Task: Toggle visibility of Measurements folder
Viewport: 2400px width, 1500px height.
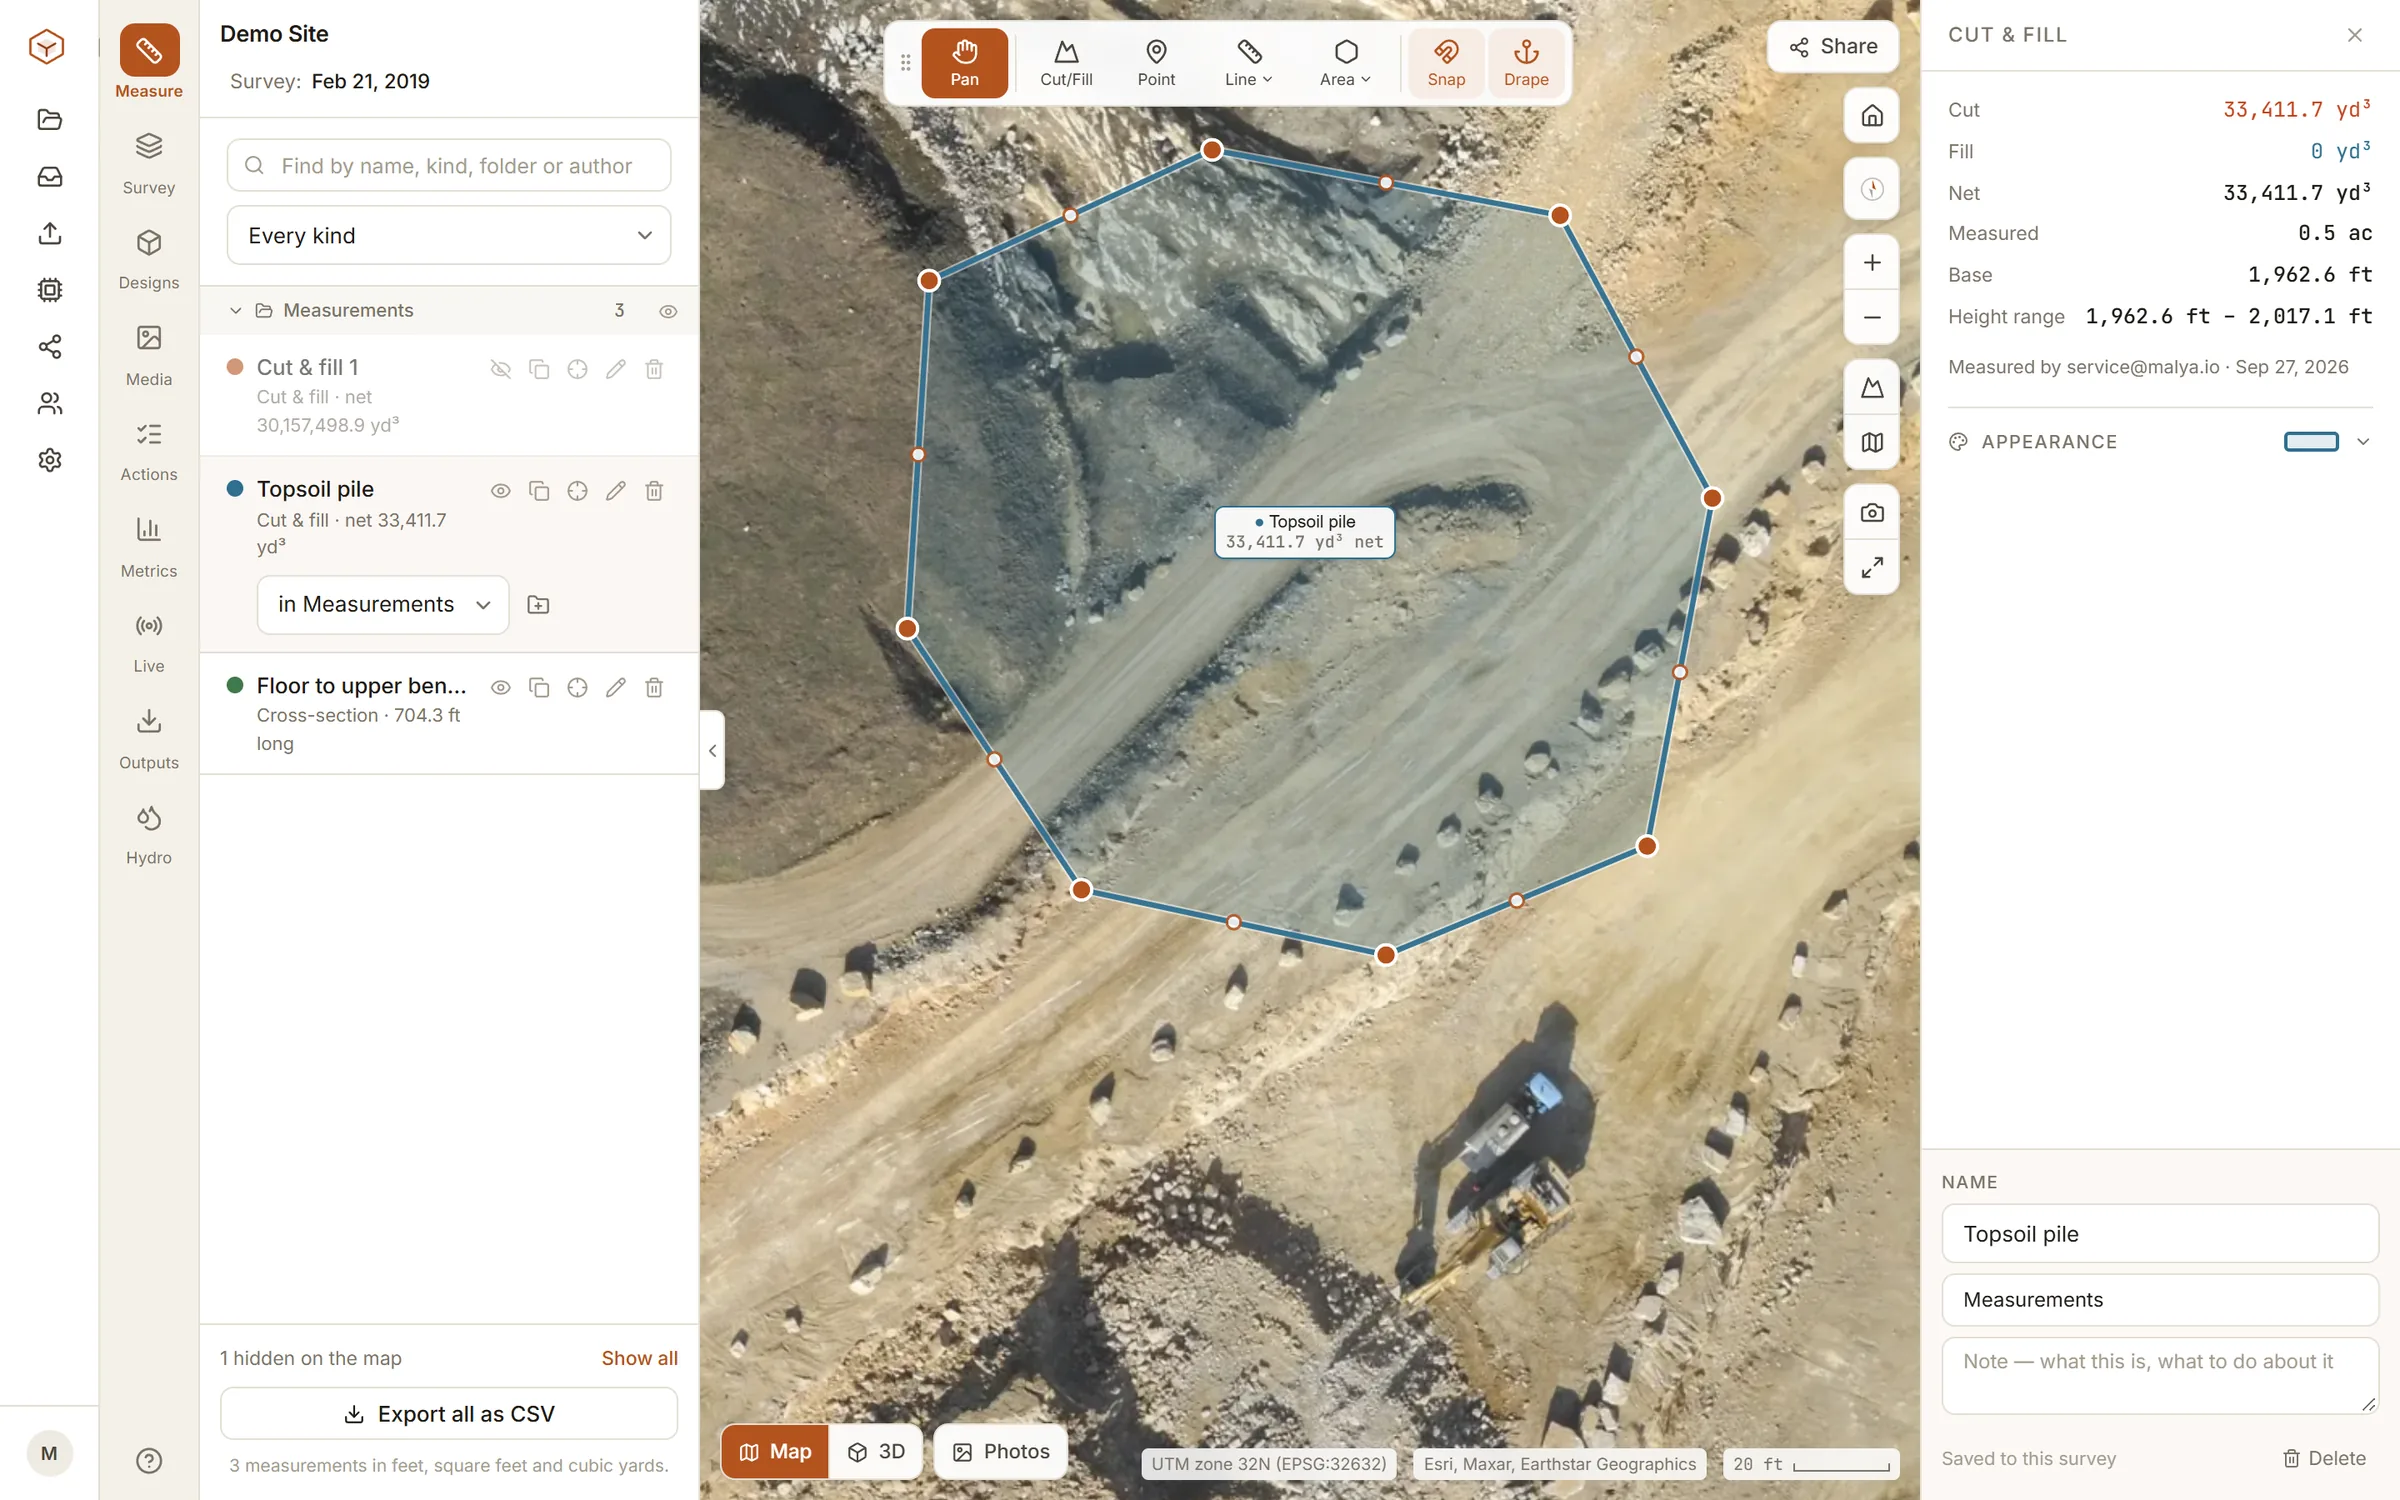Action: [668, 311]
